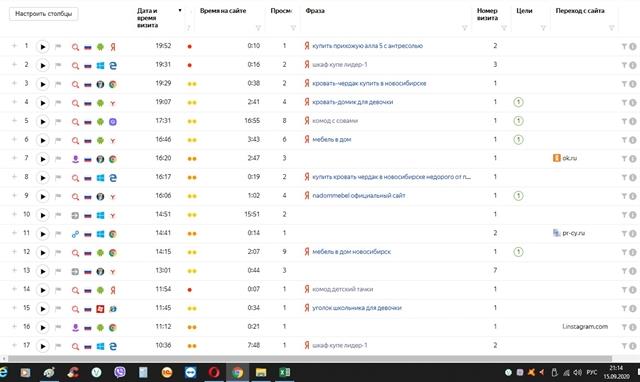Expand details of visit row 11
This screenshot has width=640, height=382.
point(14,233)
